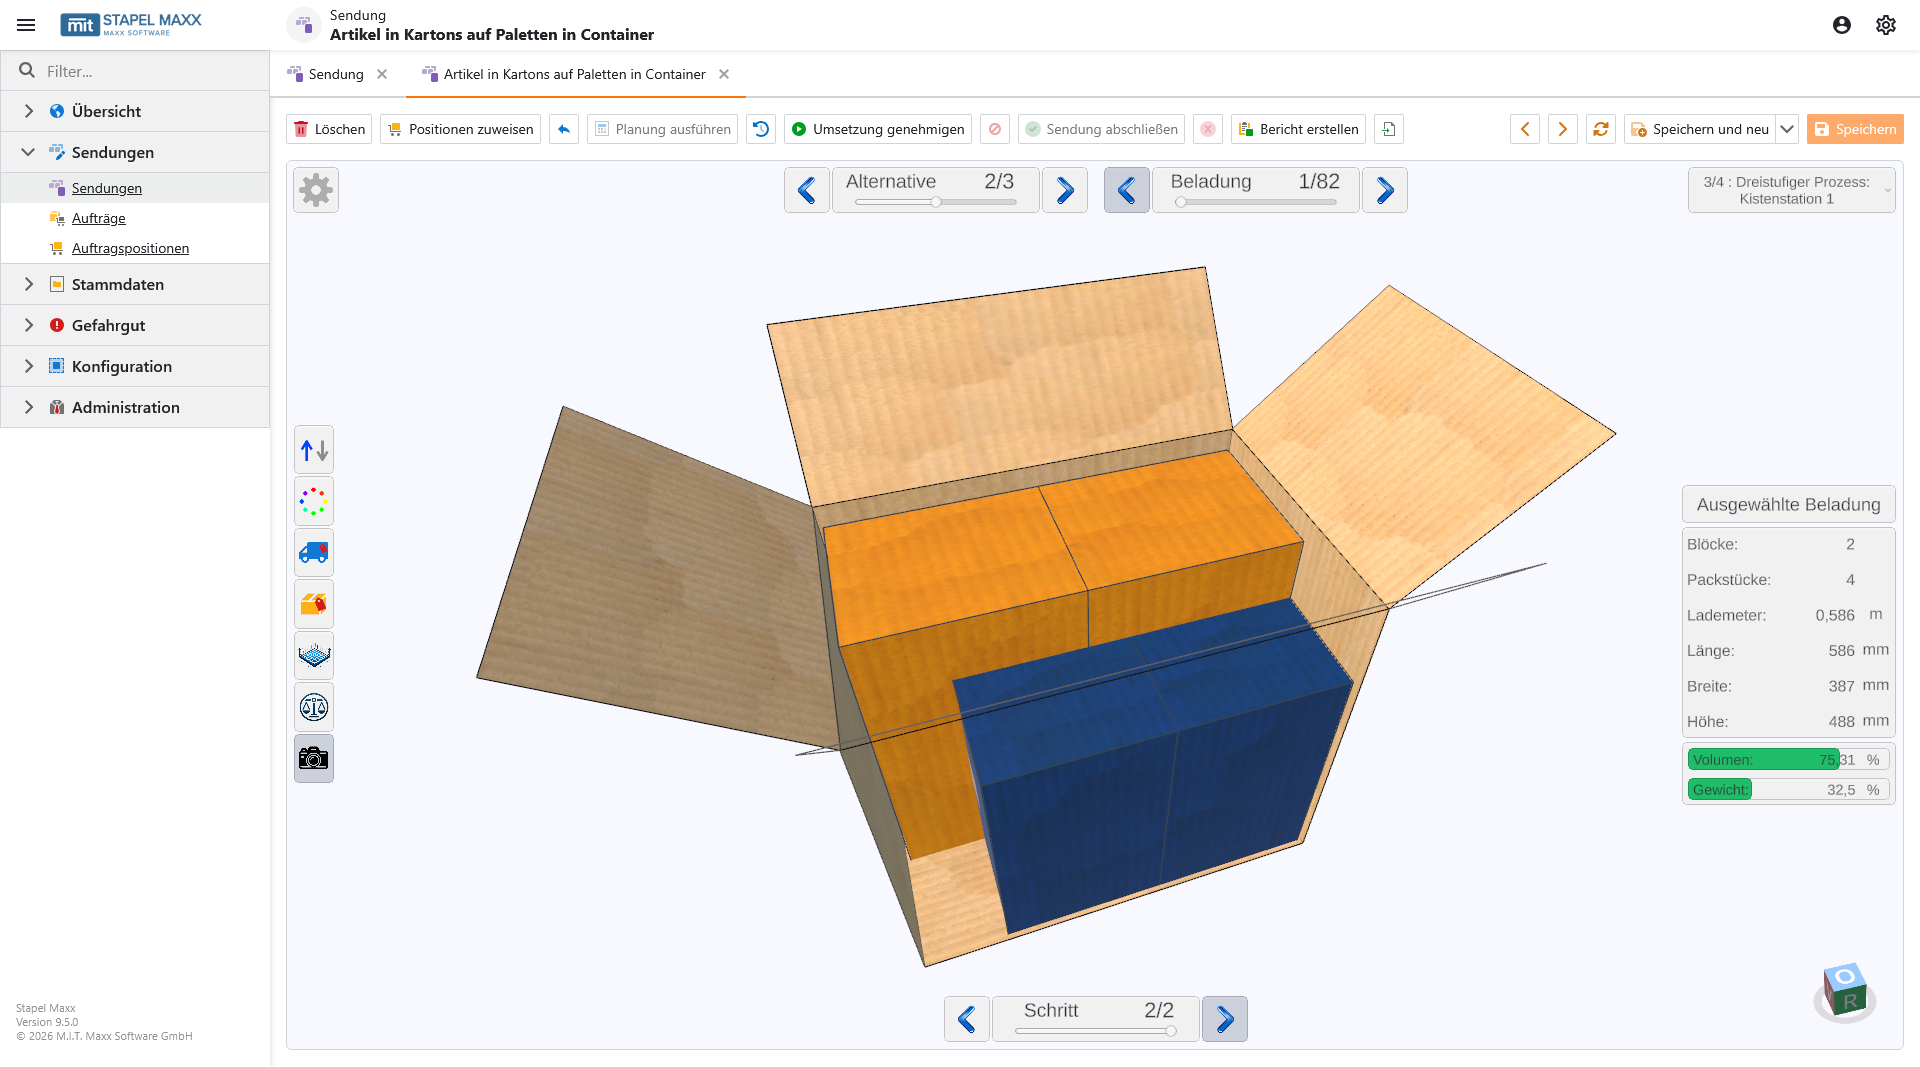Close the Sendung tab

pos(382,74)
